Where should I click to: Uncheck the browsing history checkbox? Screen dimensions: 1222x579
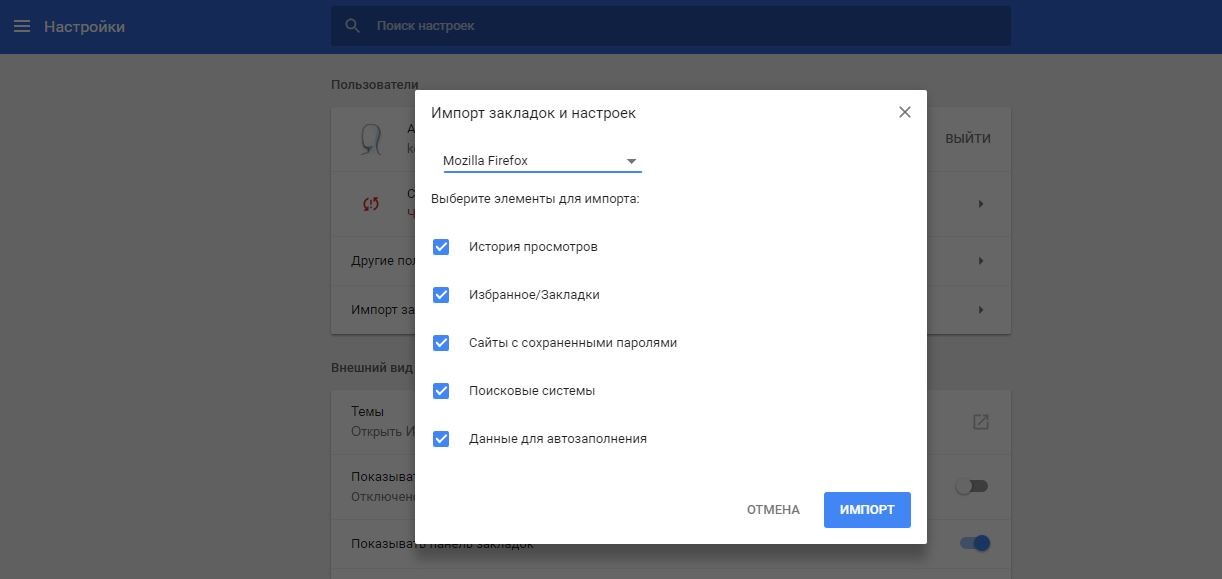(441, 247)
